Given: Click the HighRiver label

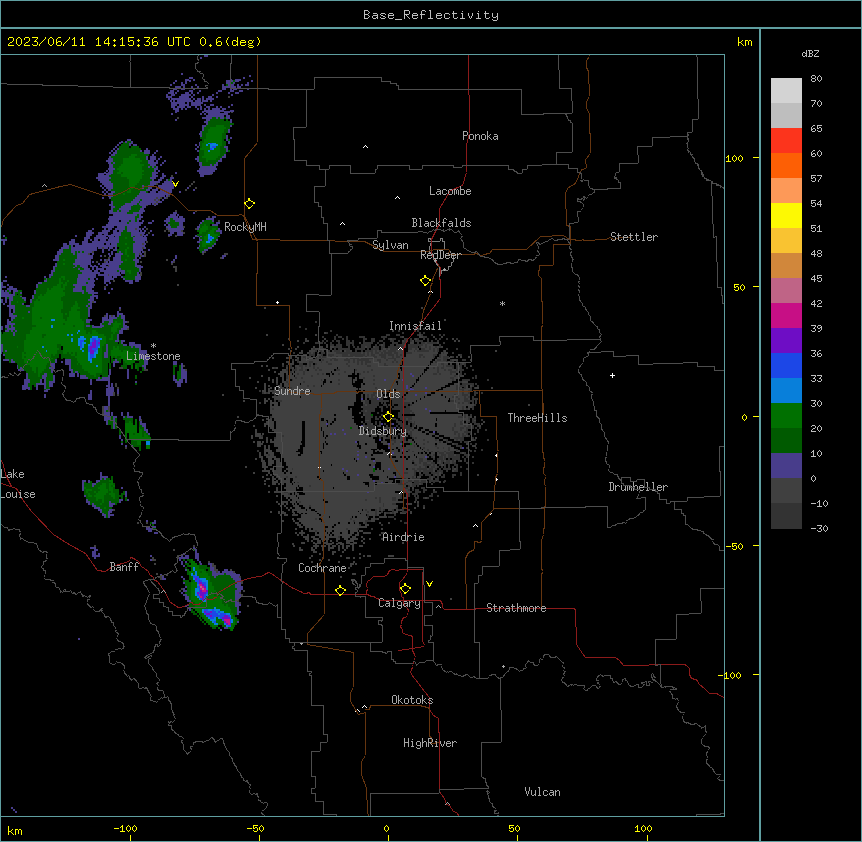Looking at the screenshot, I should pos(430,743).
